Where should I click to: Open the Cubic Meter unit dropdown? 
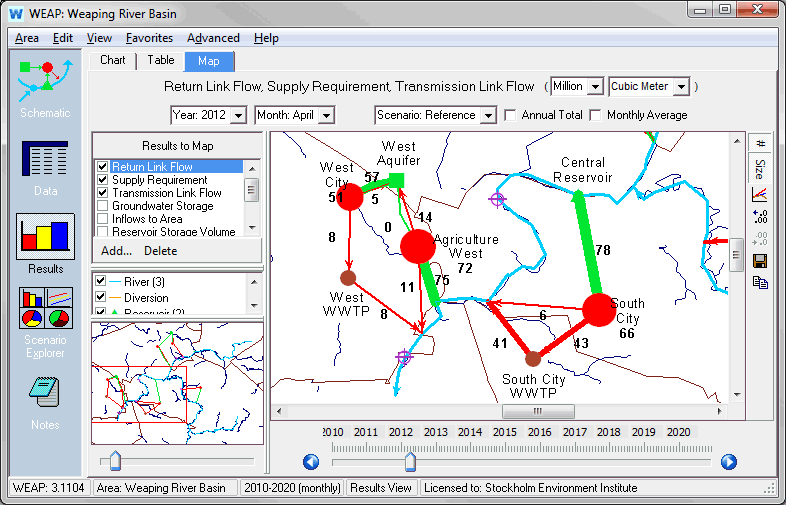(x=681, y=87)
